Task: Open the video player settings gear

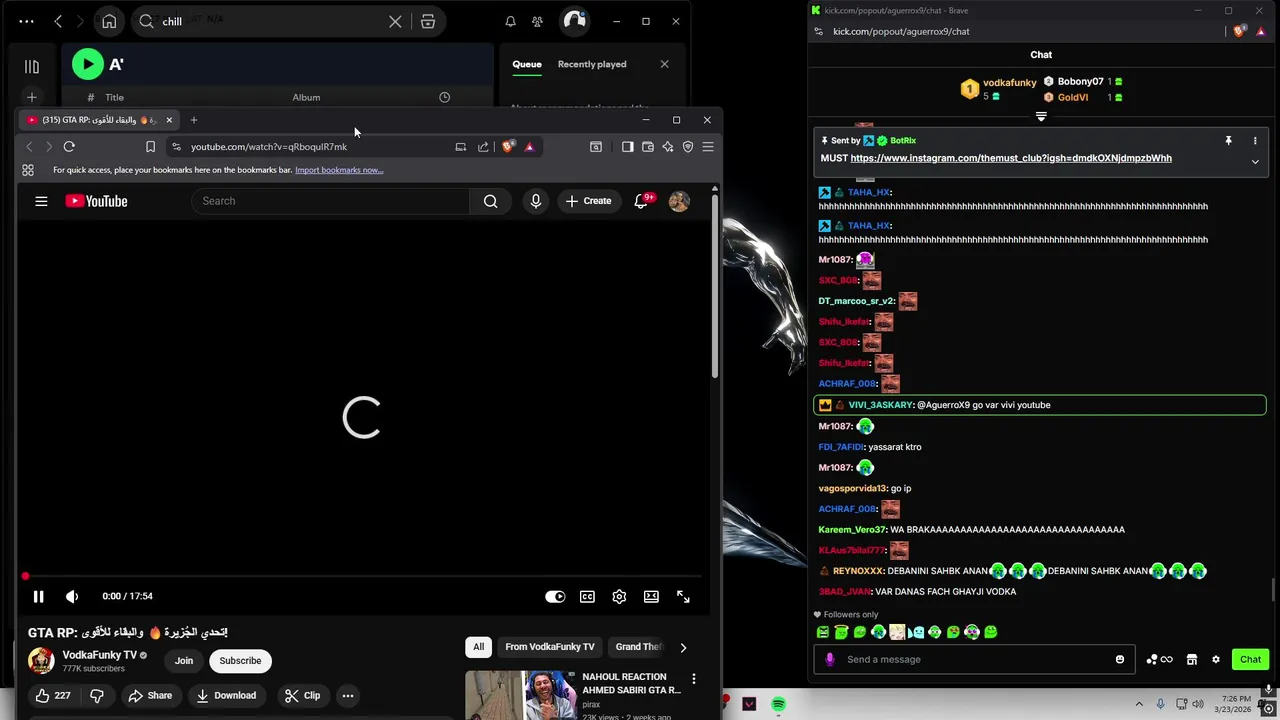Action: 619,596
